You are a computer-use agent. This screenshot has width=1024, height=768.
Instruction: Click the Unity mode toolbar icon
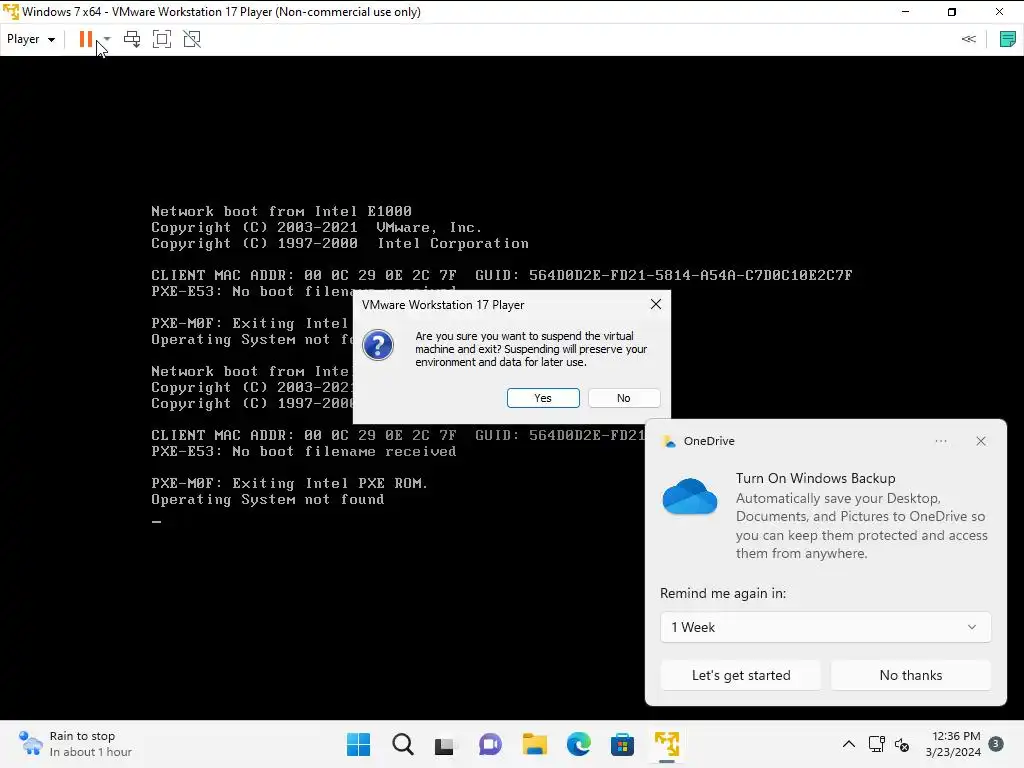[x=192, y=39]
